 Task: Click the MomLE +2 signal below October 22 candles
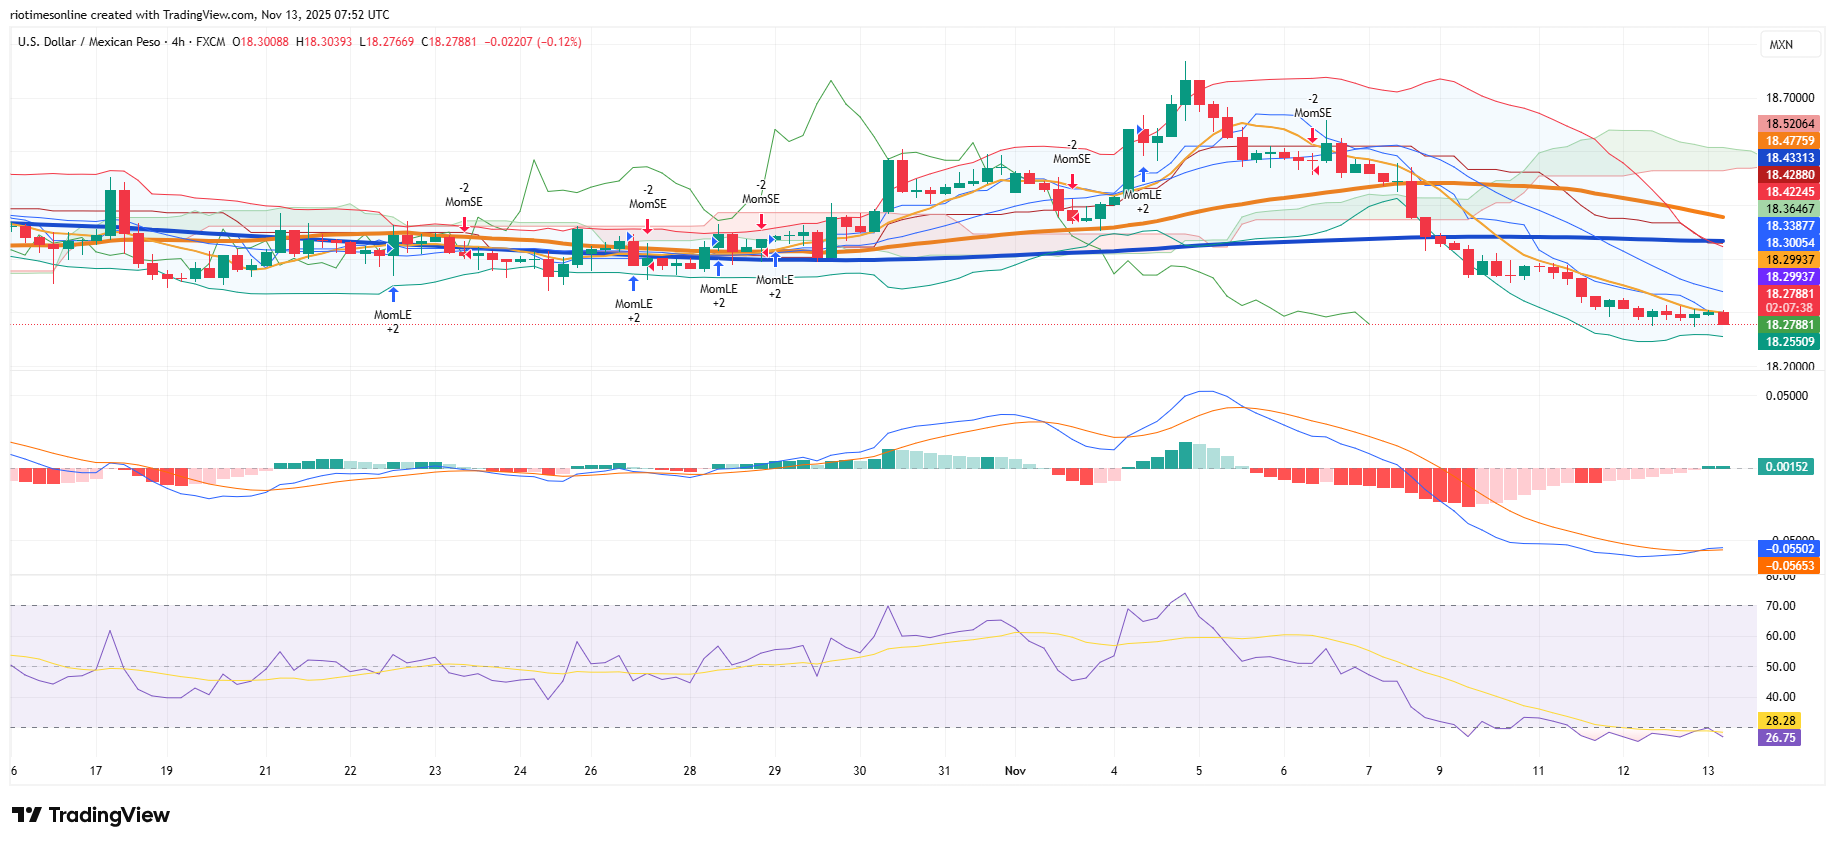[393, 322]
